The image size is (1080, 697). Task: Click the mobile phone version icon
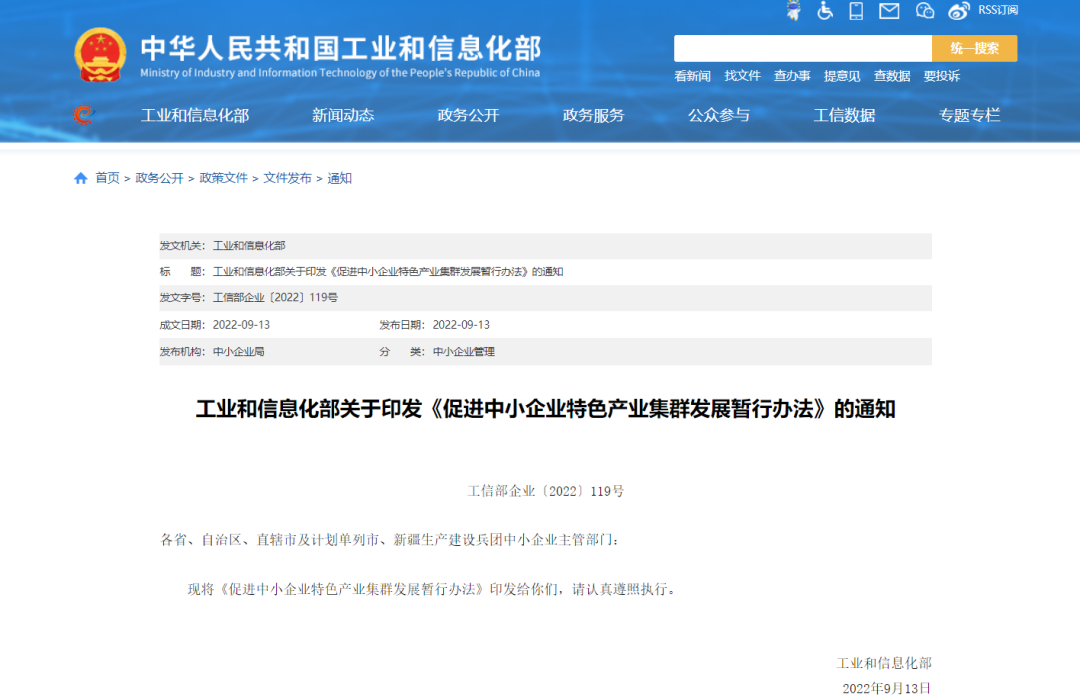856,11
